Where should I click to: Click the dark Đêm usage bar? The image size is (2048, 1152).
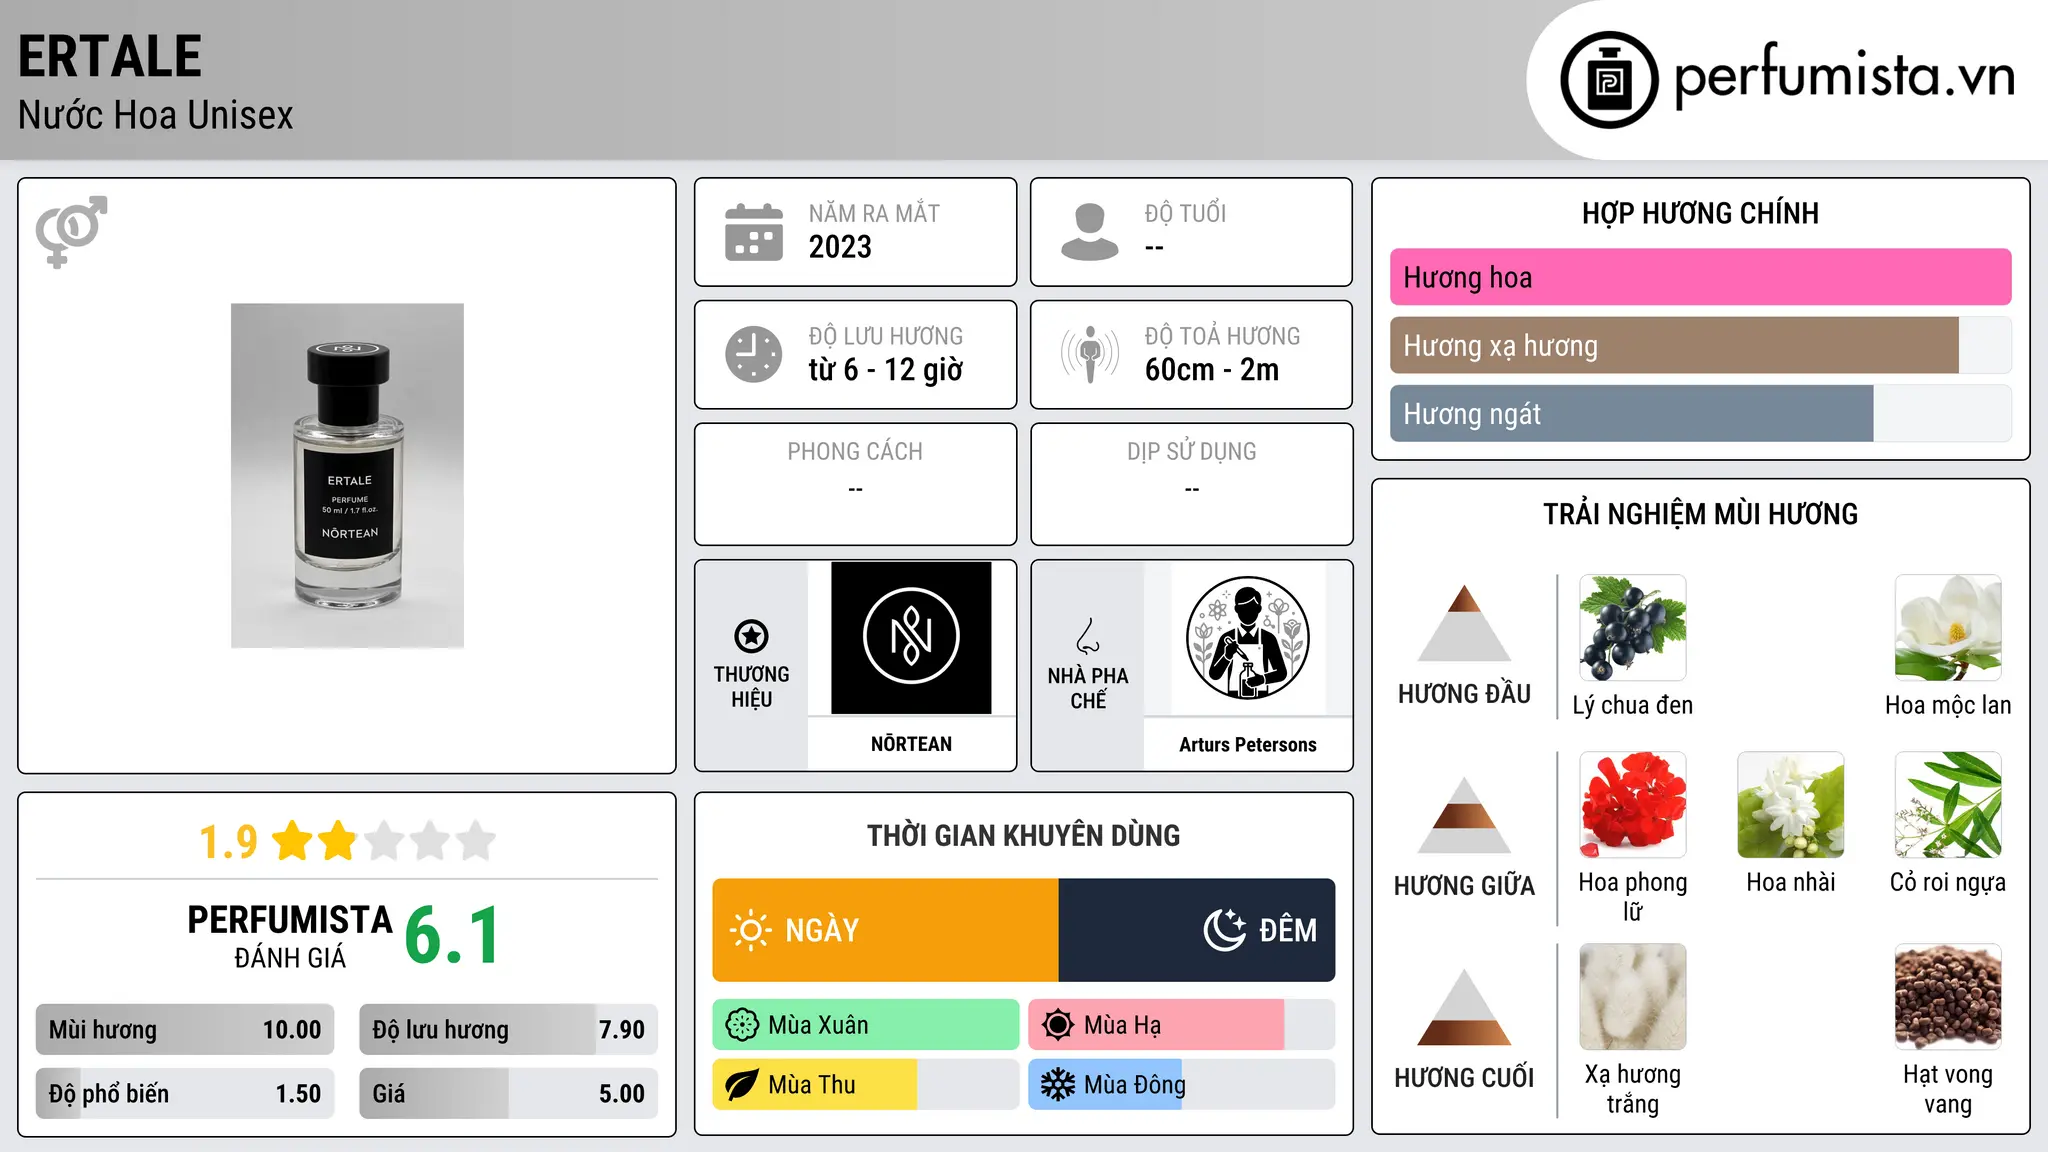[1197, 930]
